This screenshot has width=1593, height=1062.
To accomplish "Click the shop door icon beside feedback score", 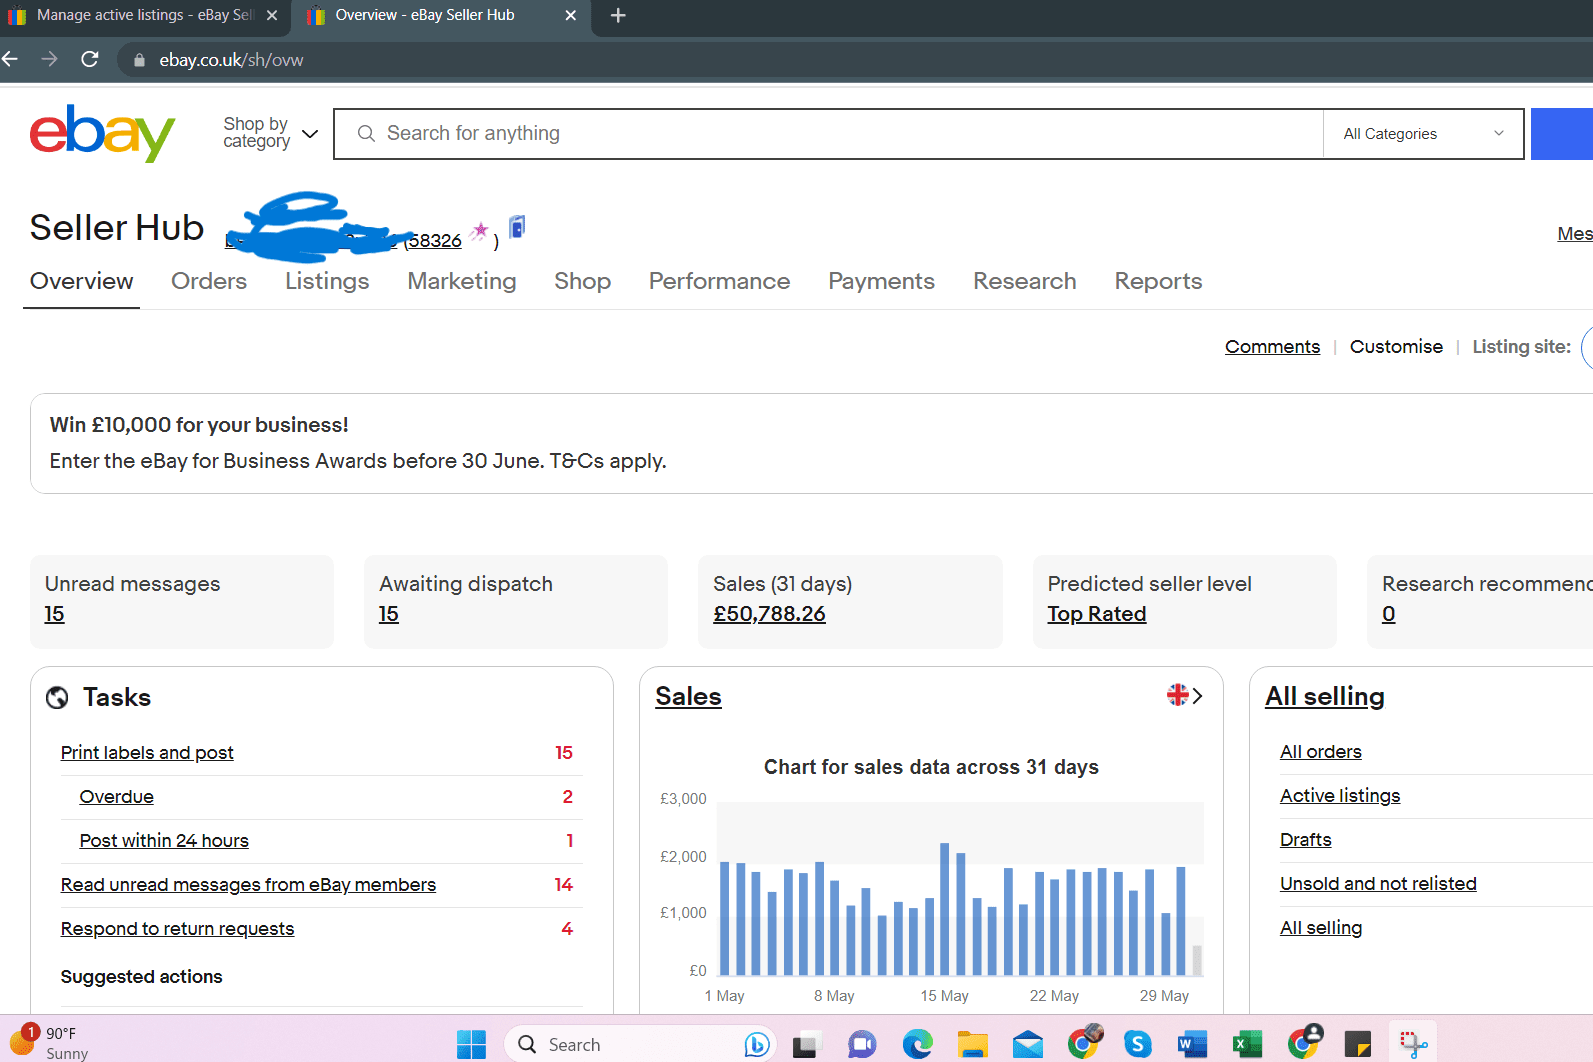I will click(517, 227).
